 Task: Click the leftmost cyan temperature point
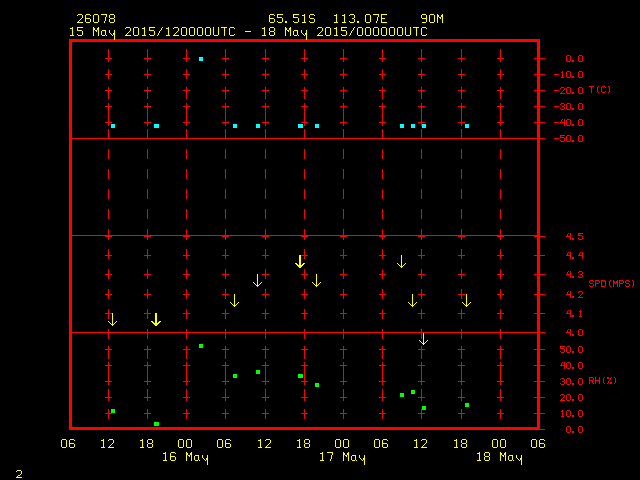pyautogui.click(x=113, y=126)
